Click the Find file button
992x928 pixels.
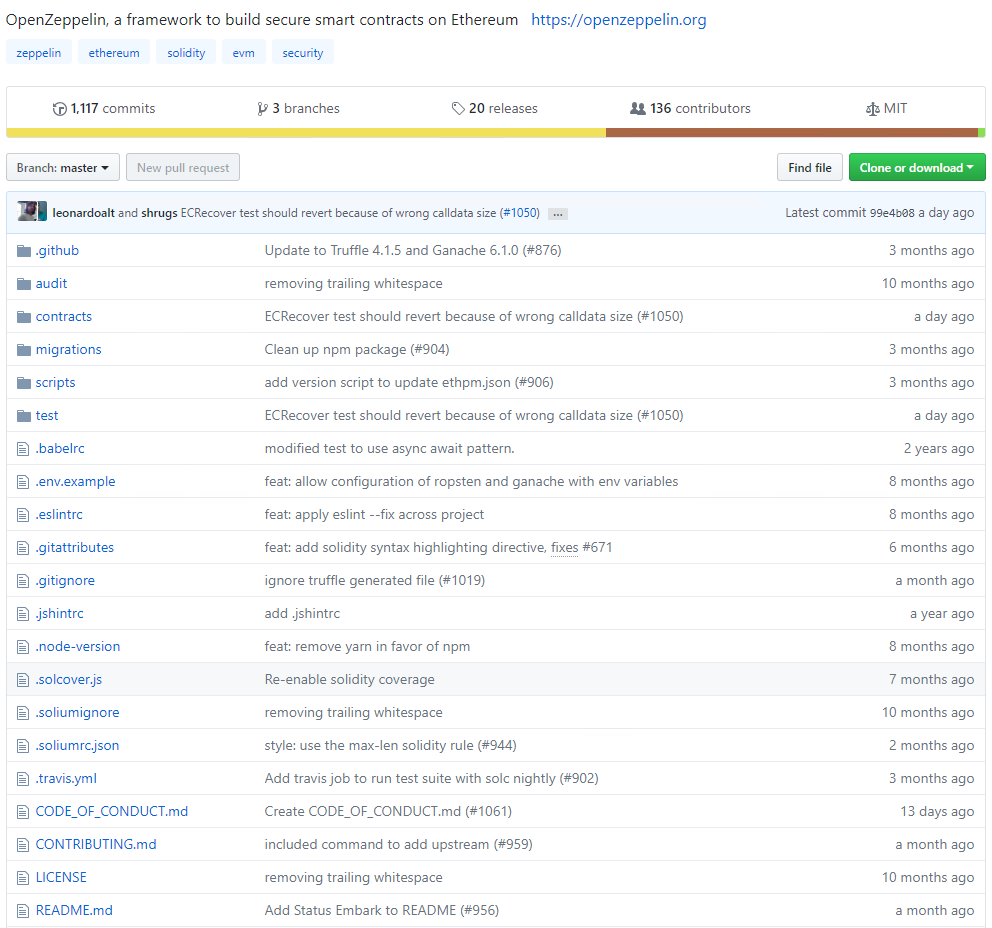point(810,168)
